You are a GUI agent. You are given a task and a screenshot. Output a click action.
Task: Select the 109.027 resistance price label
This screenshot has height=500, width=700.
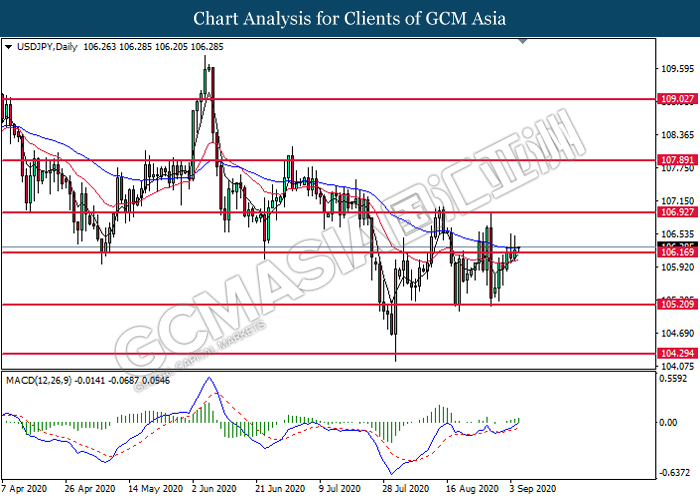(677, 99)
